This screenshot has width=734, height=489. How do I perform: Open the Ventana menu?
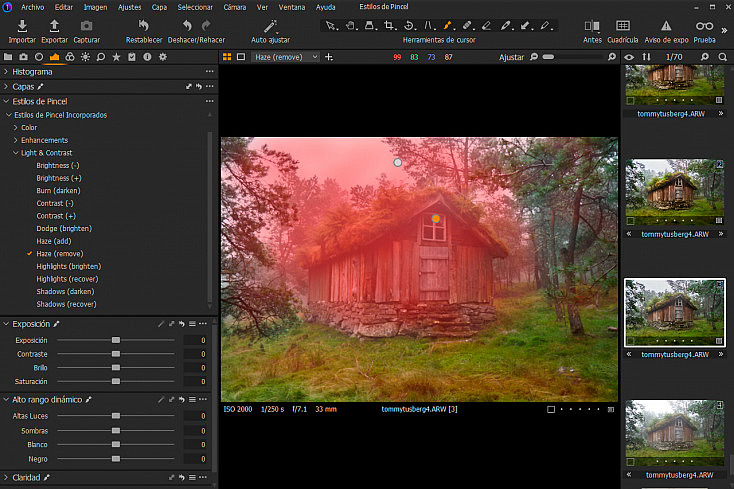point(292,7)
